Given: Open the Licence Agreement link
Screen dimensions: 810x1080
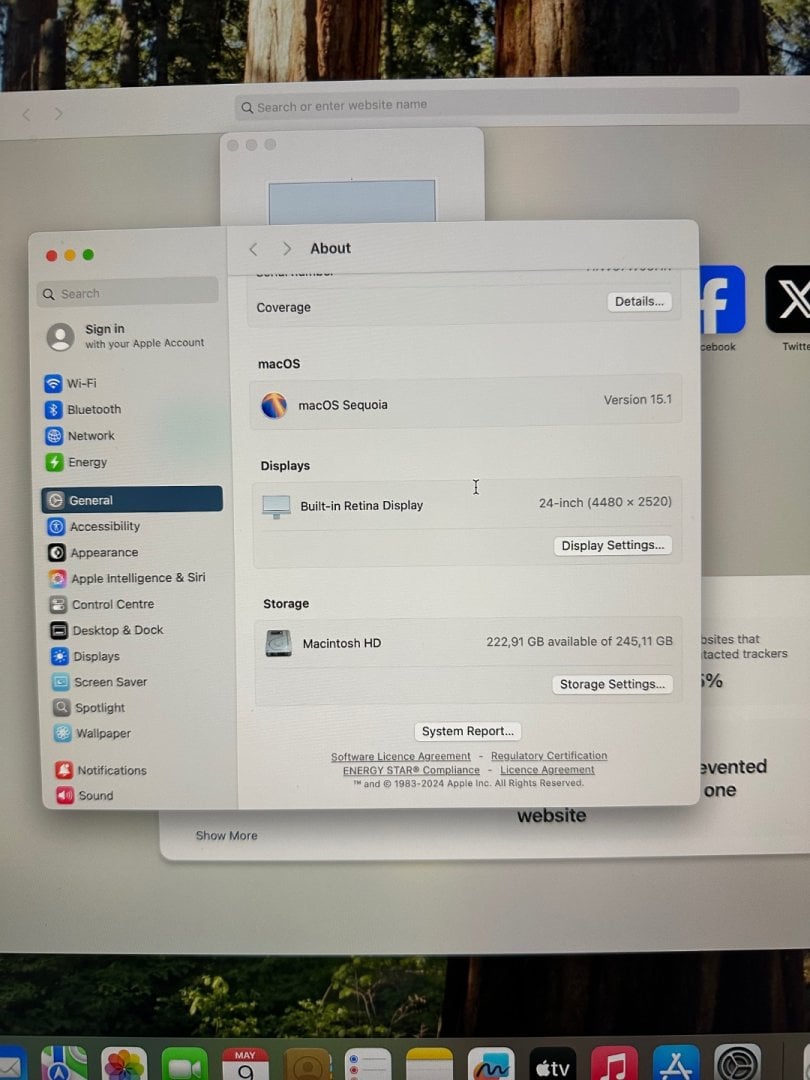Looking at the screenshot, I should [547, 769].
